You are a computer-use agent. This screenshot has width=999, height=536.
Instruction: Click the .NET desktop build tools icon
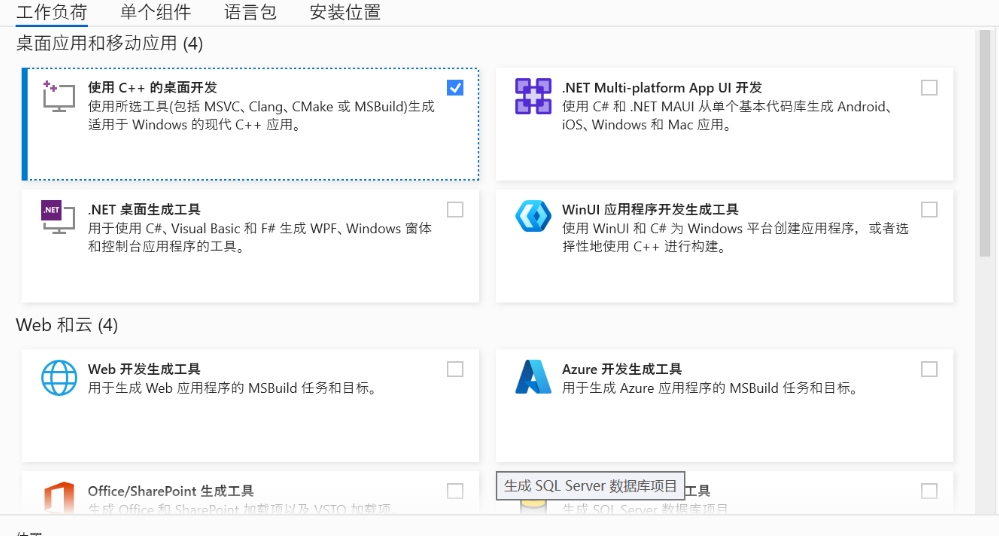tap(58, 217)
